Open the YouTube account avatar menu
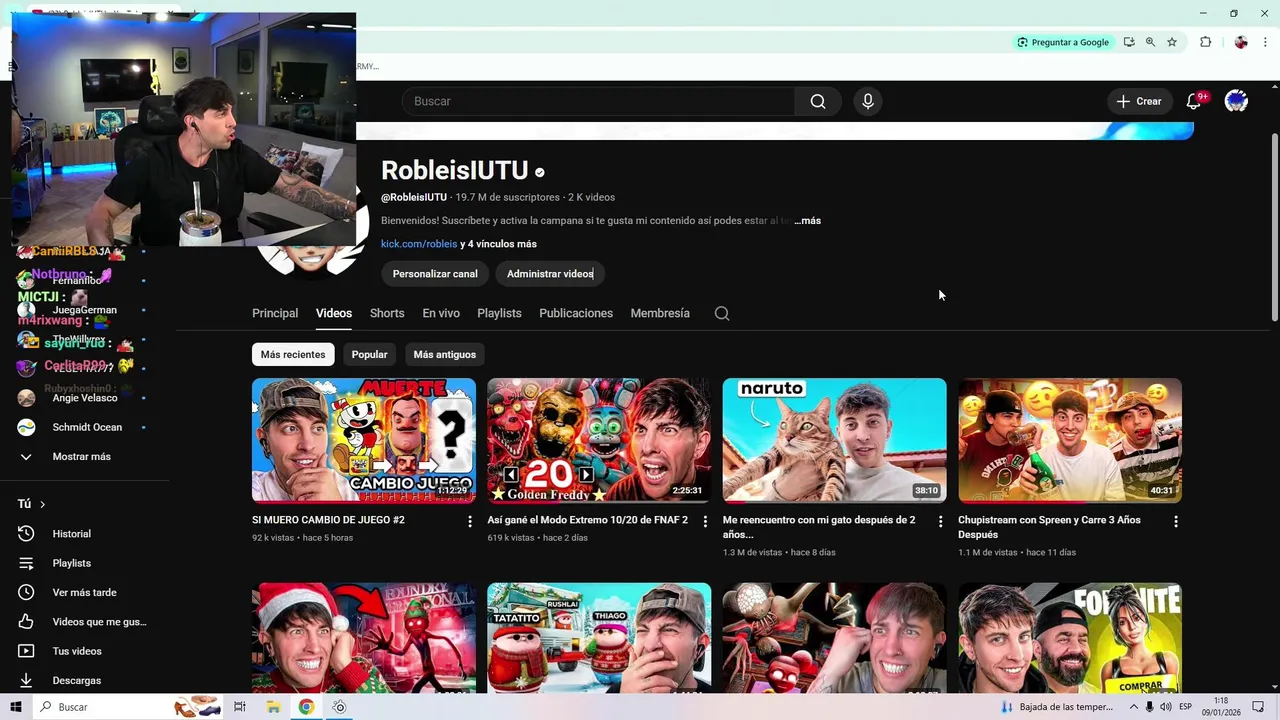1280x720 pixels. click(1236, 101)
